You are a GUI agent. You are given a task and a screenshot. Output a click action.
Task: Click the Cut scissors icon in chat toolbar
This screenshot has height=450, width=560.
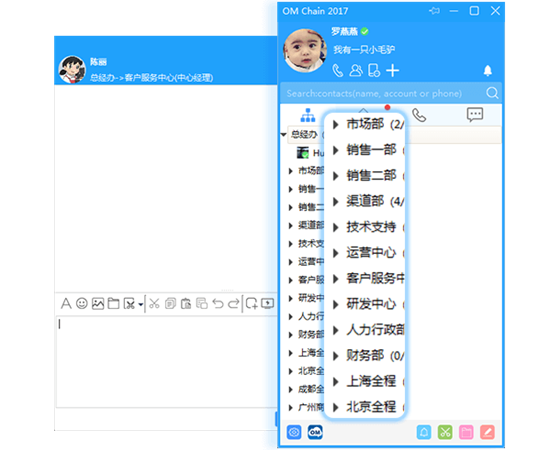(154, 304)
